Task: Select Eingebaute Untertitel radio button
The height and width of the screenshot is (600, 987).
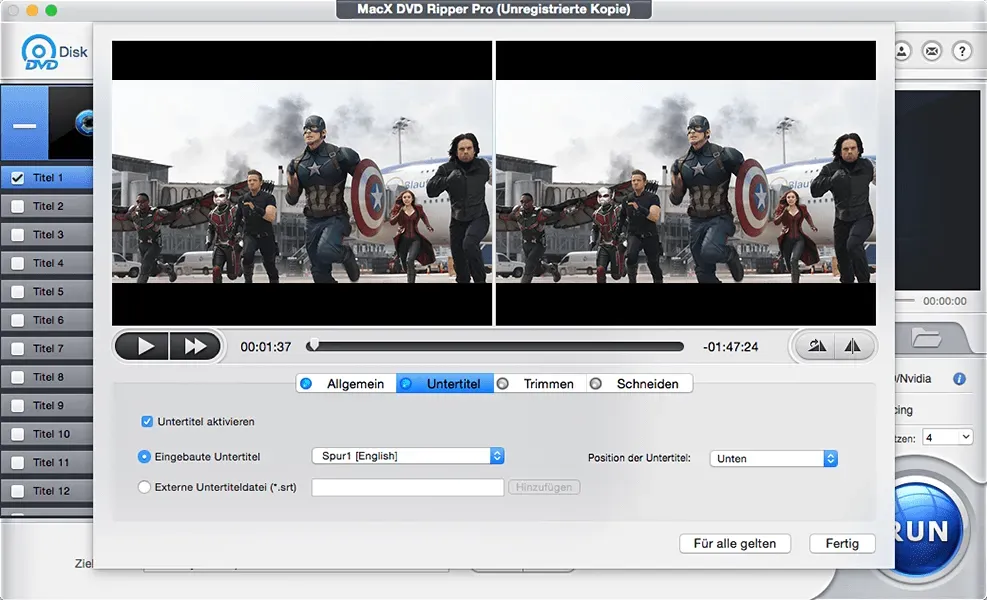Action: coord(144,456)
